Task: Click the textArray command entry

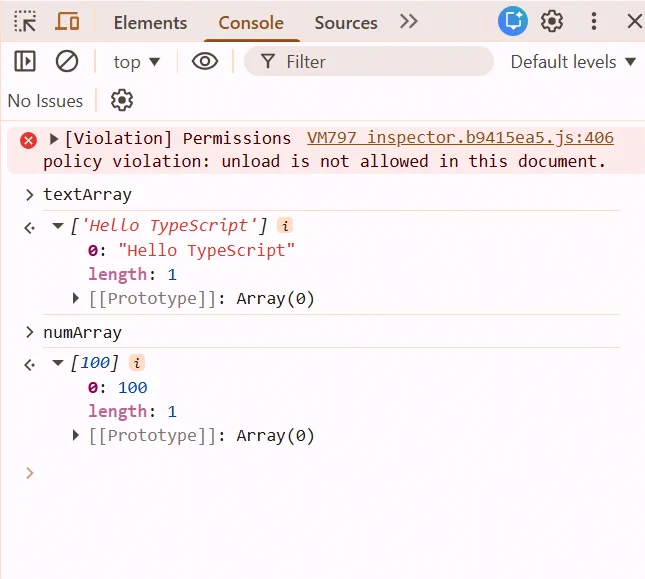Action: click(88, 195)
